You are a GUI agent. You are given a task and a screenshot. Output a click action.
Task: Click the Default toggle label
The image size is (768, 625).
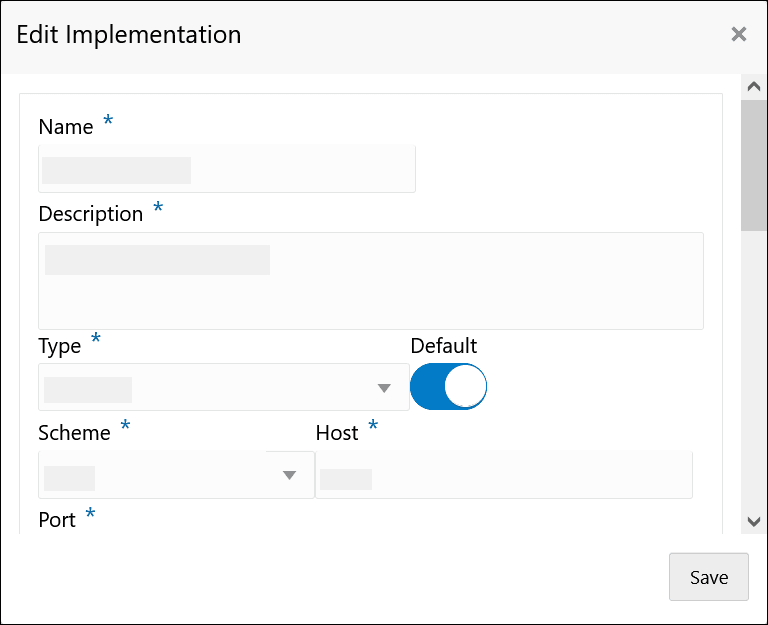click(444, 346)
